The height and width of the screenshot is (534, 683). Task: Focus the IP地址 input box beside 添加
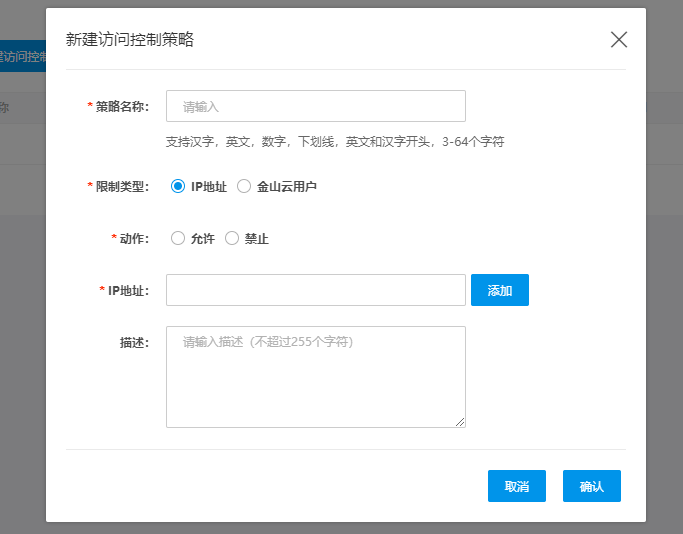pos(315,290)
